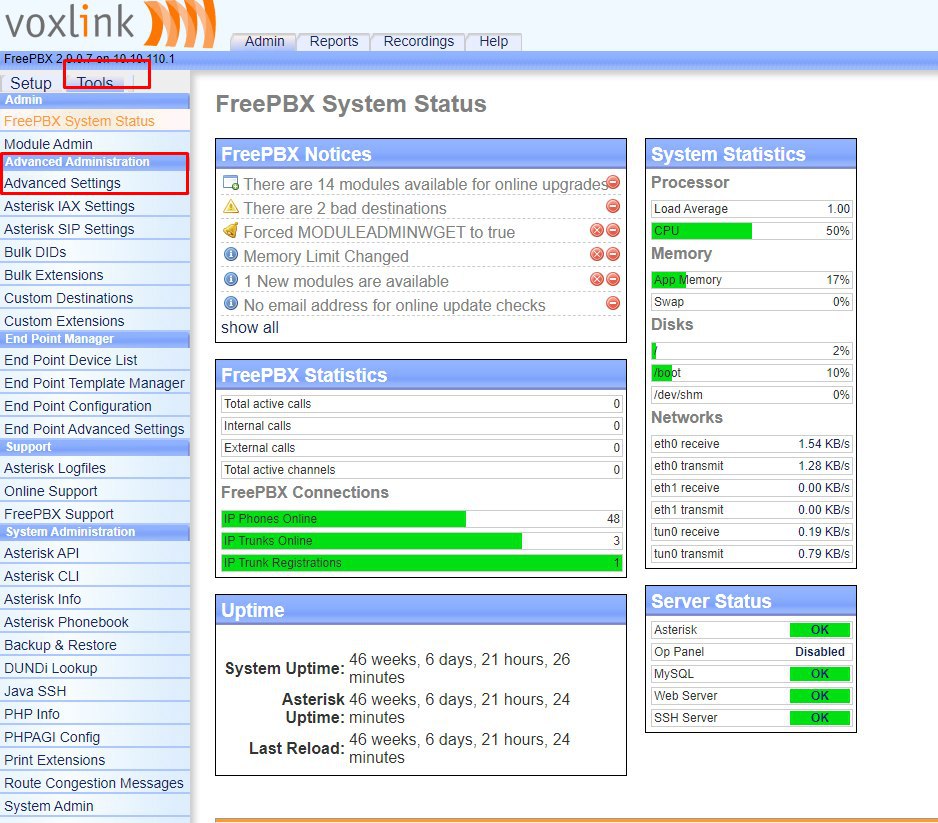Click the info icon beside No email address notice
Screen dimensions: 938x823
(x=230, y=303)
